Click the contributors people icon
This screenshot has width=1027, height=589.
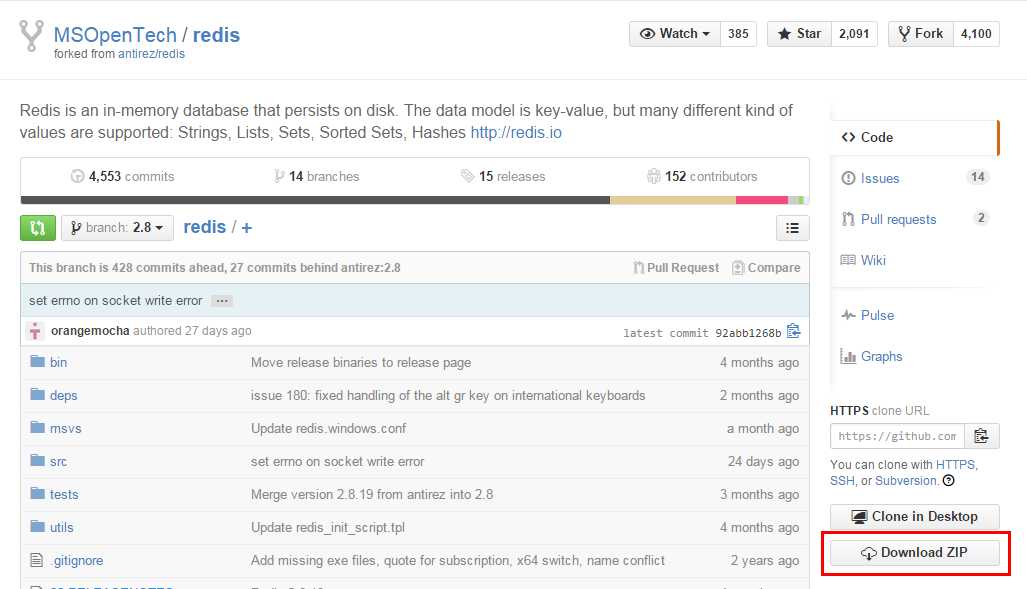tap(654, 176)
